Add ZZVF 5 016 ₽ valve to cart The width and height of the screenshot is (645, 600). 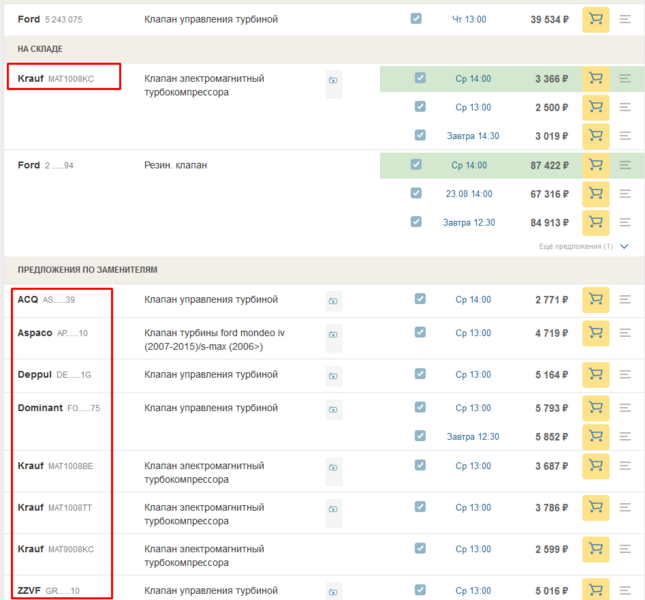pos(596,590)
